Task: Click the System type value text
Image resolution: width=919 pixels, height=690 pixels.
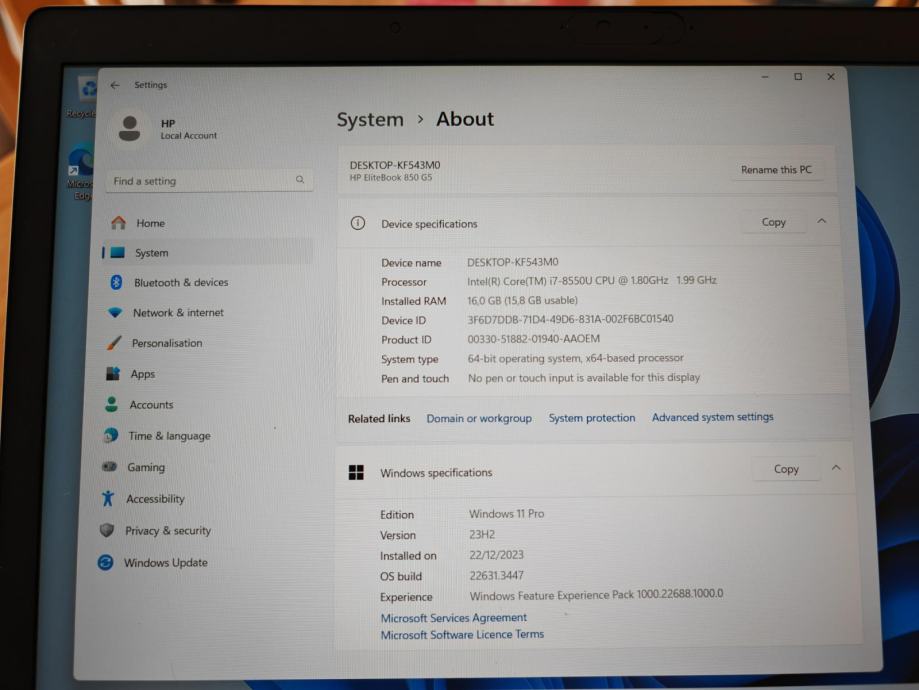Action: [576, 358]
